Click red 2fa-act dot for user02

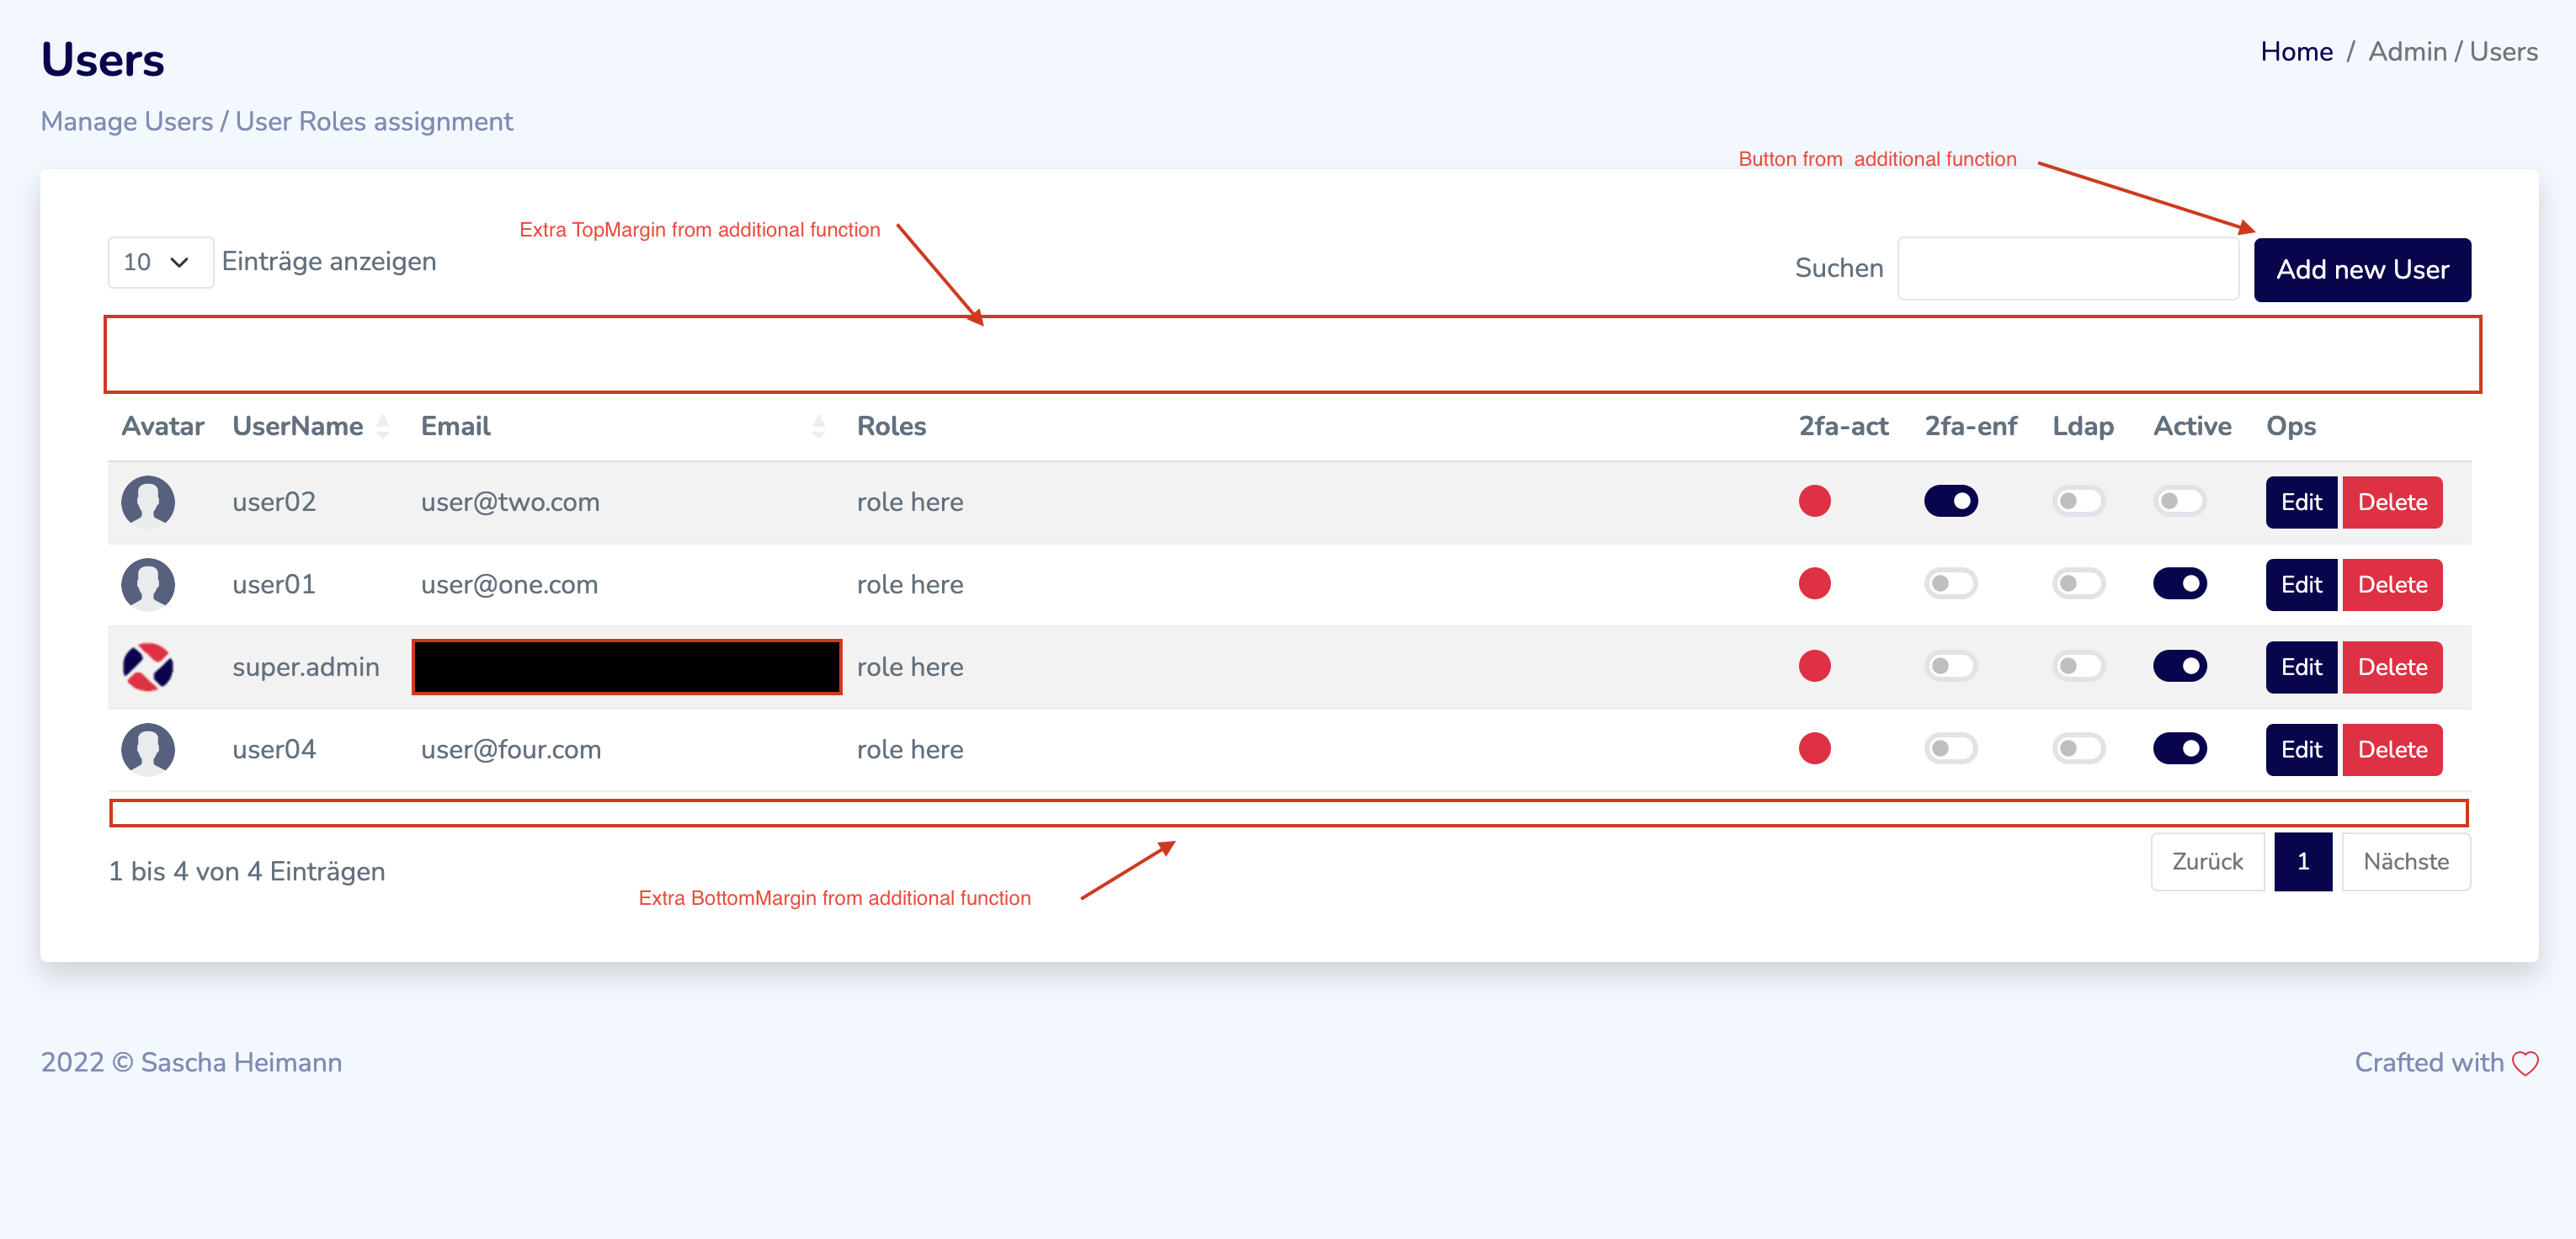(1814, 501)
